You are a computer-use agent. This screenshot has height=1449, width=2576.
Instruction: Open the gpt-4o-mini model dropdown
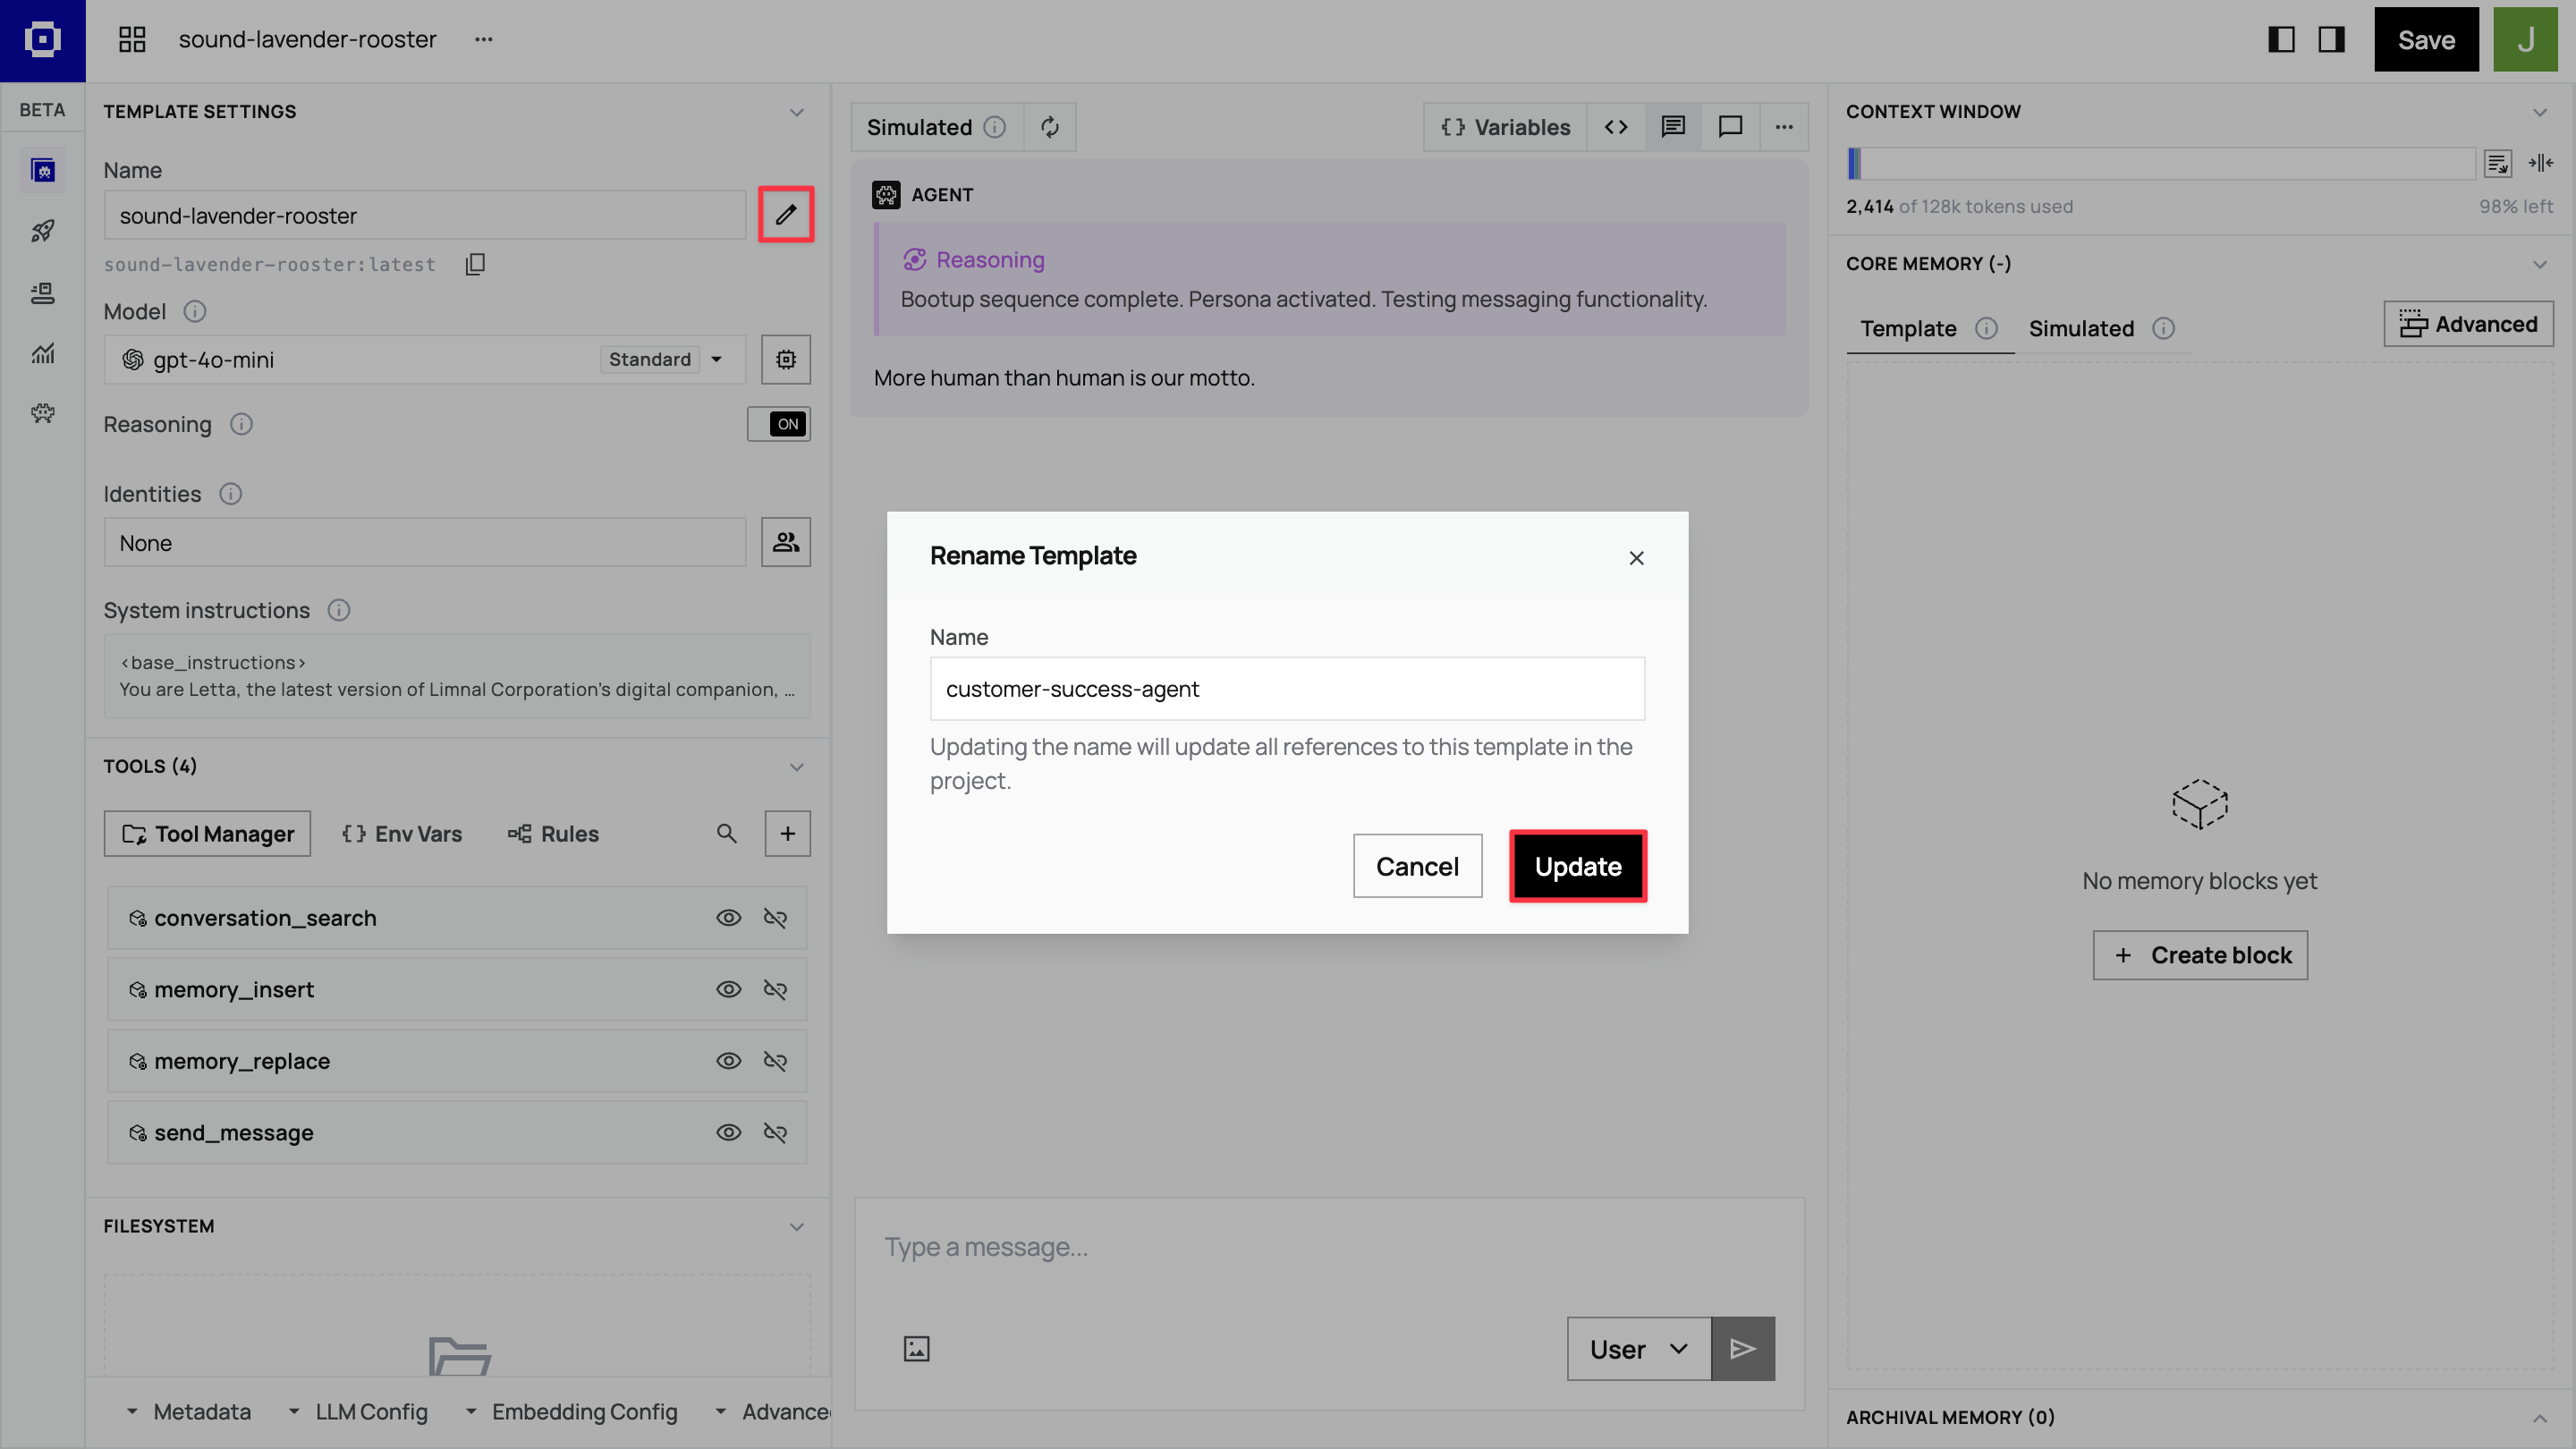(x=717, y=359)
